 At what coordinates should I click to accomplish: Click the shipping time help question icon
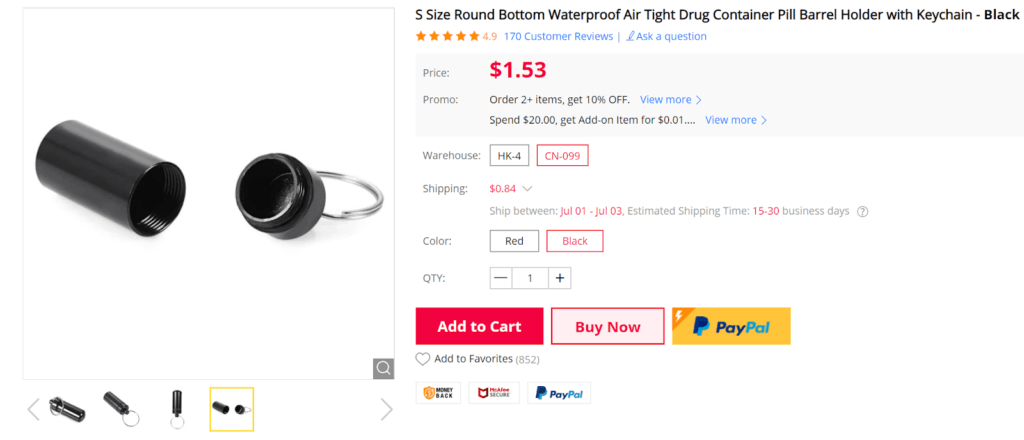click(862, 212)
